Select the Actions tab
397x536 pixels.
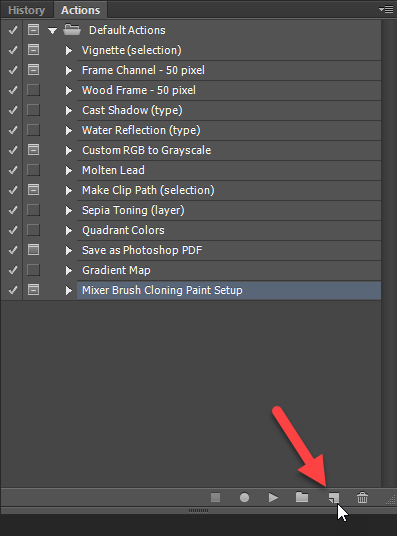[x=80, y=10]
